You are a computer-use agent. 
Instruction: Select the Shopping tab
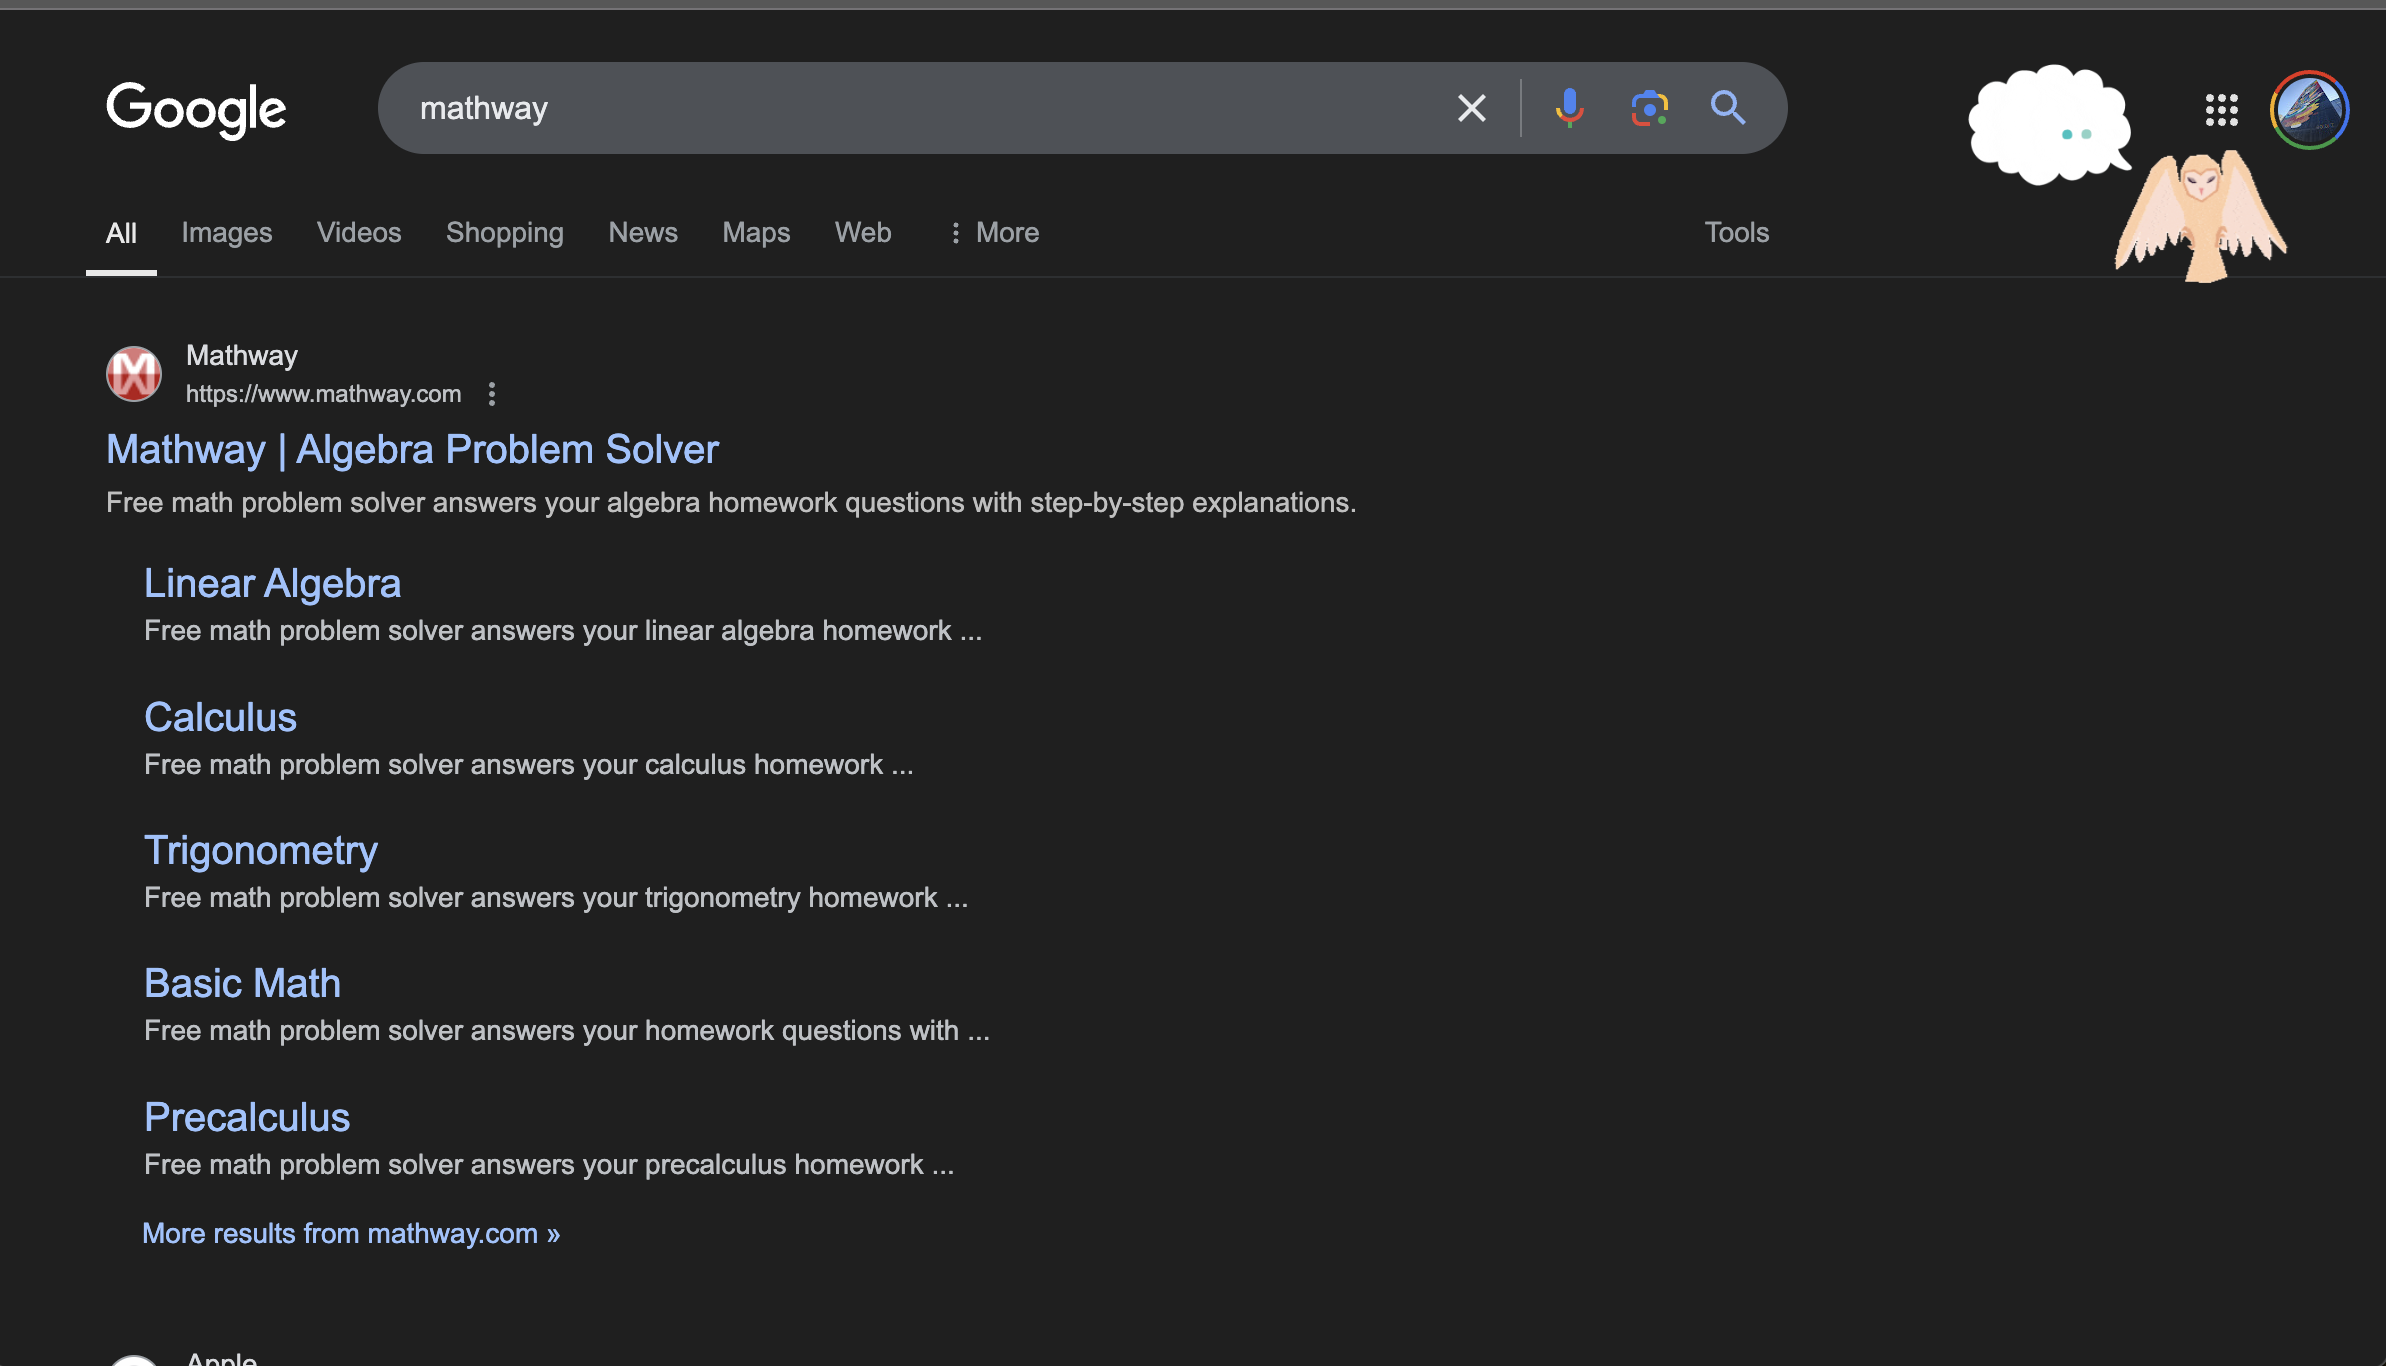tap(505, 233)
